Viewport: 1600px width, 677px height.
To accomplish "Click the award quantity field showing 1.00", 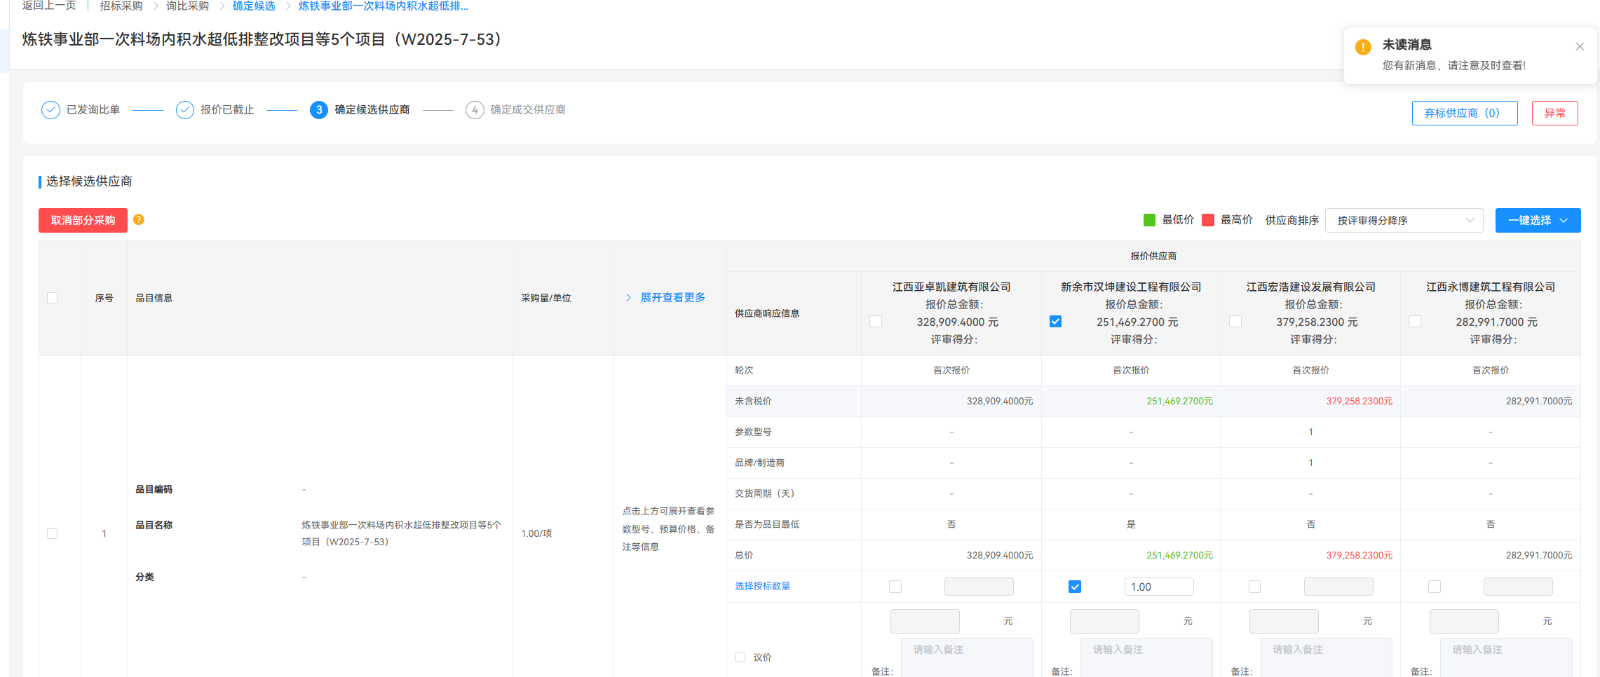I will [1159, 587].
